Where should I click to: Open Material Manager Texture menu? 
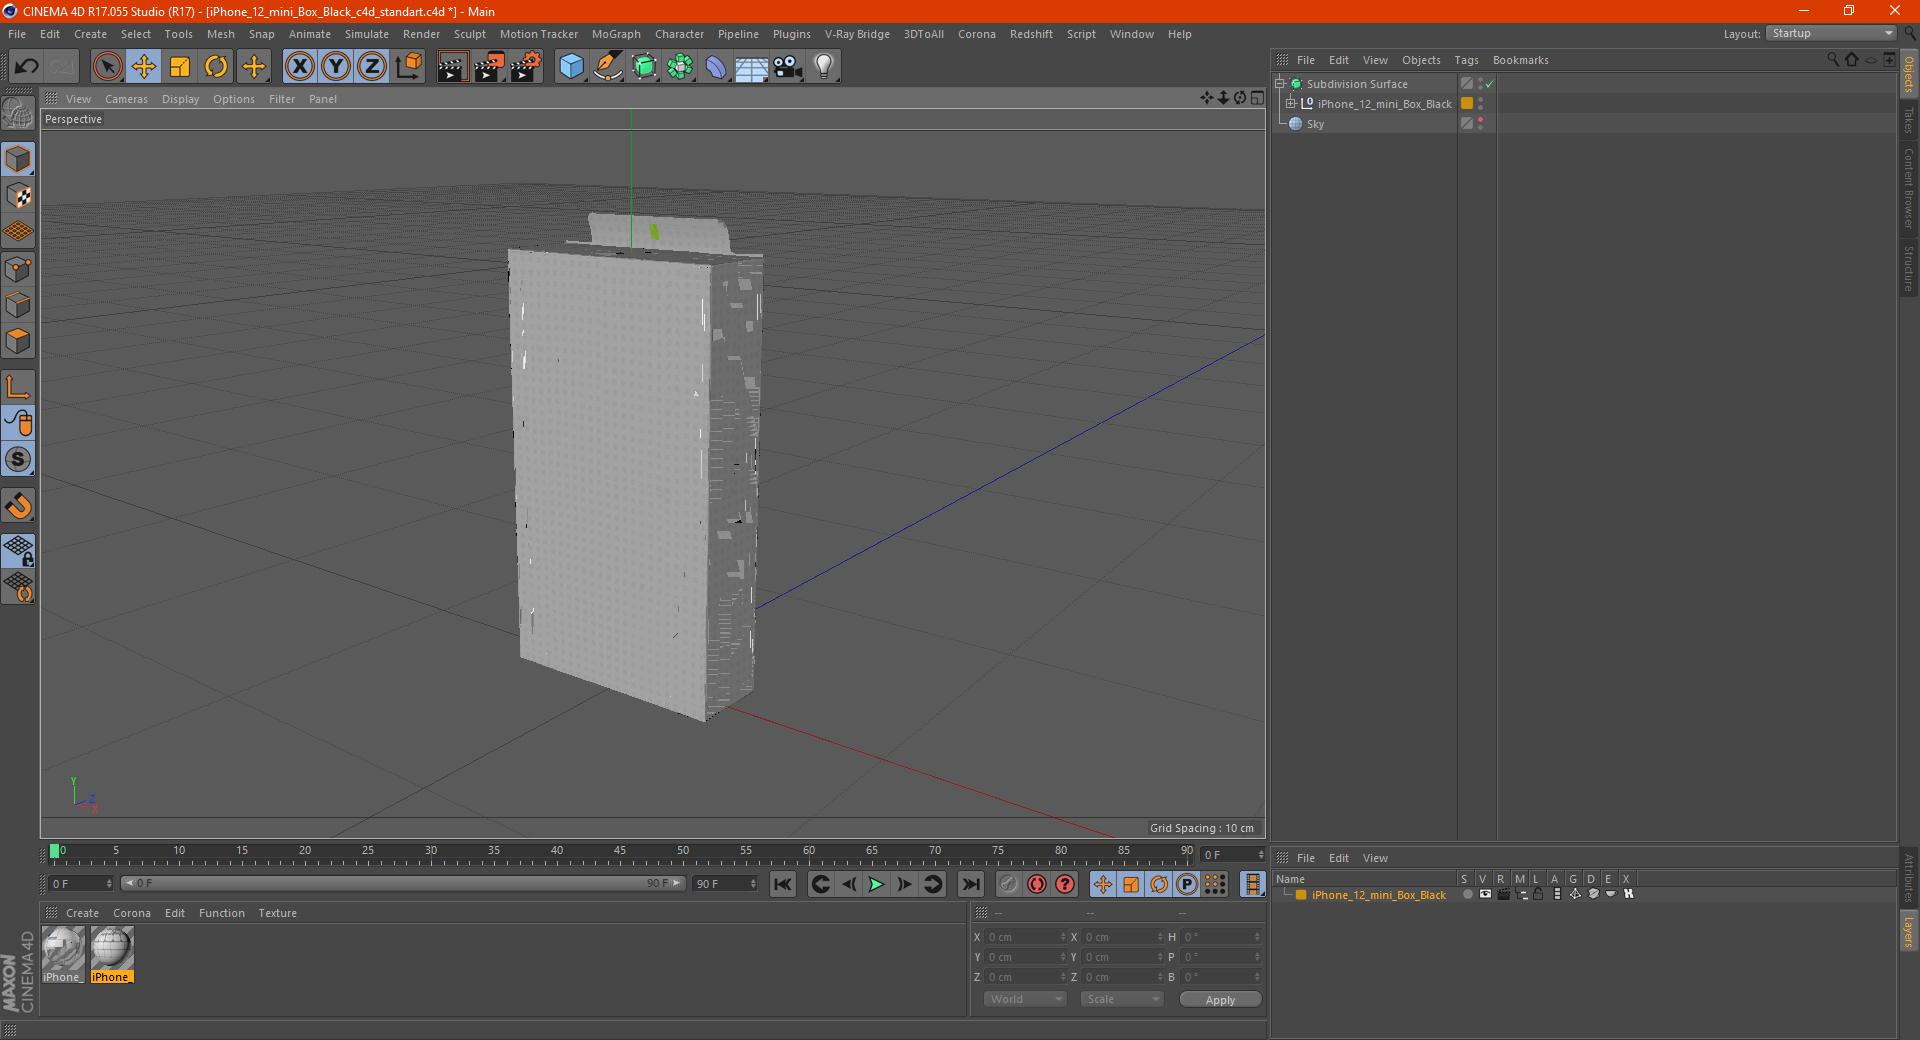277,913
